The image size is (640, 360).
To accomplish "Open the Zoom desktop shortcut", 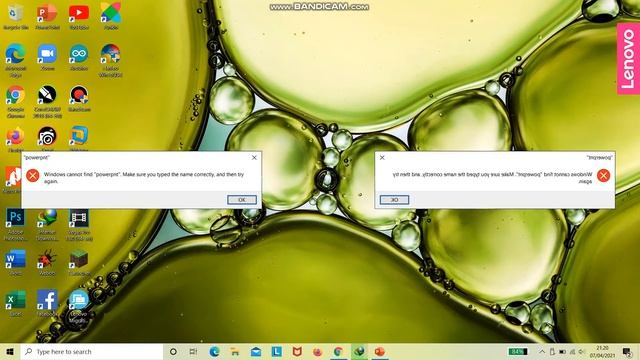I will coord(47,56).
